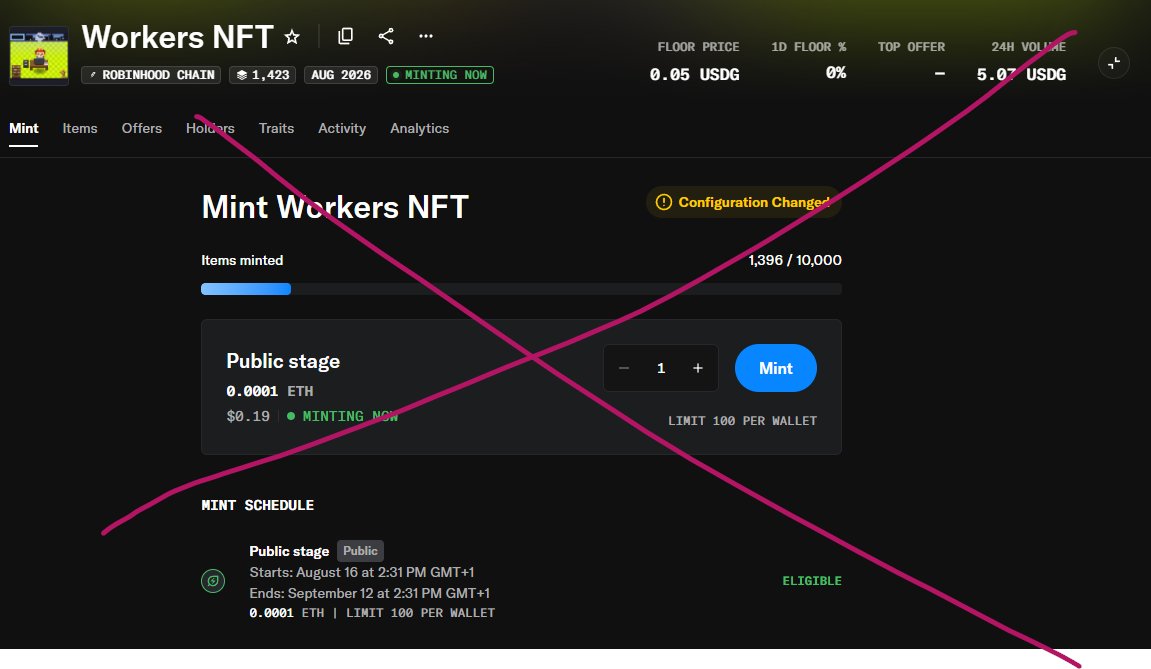Click the LIMIT 100 PER WALLET text under Mint
Image resolution: width=1151 pixels, height=669 pixels.
742,421
